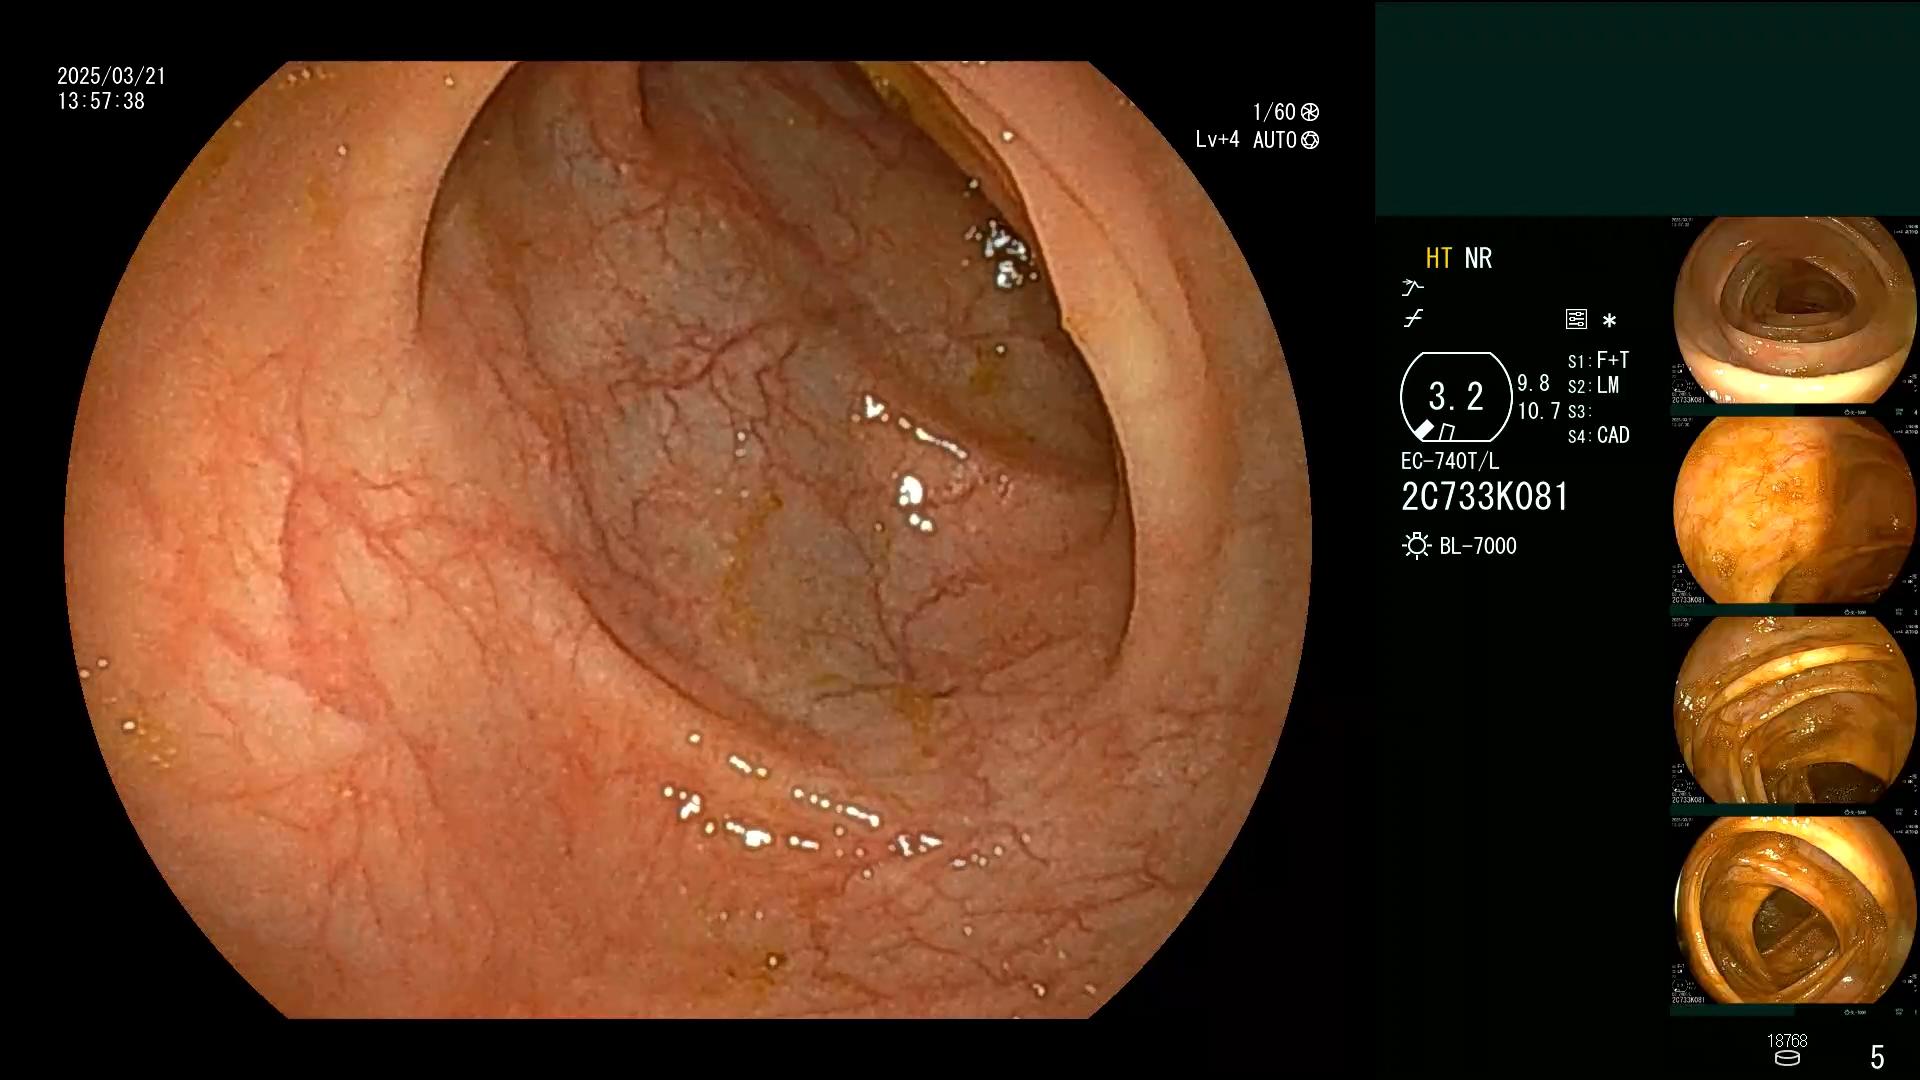Image resolution: width=1920 pixels, height=1080 pixels.
Task: Open the first thumbnail of colon lumen
Action: [1795, 311]
